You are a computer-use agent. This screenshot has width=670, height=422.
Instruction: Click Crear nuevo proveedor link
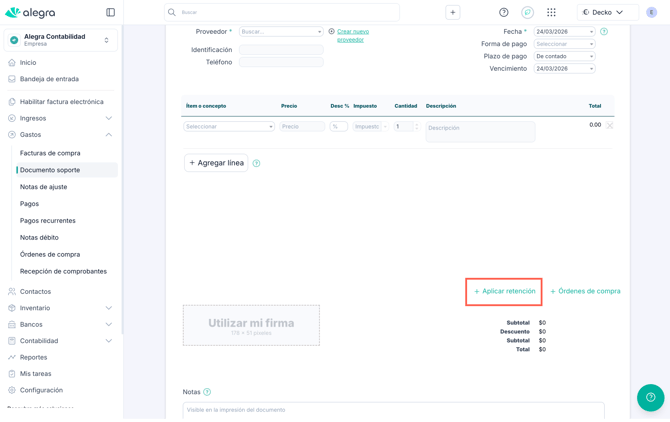(352, 35)
